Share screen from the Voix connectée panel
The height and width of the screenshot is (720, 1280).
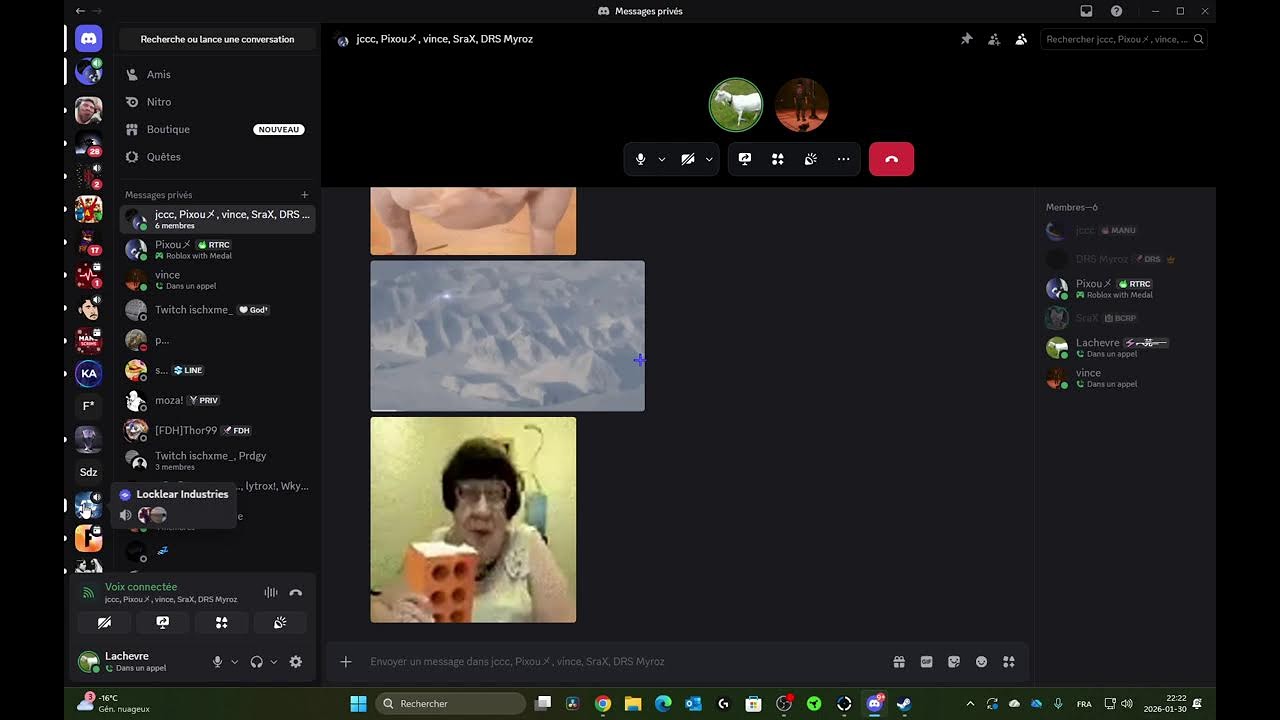click(163, 622)
